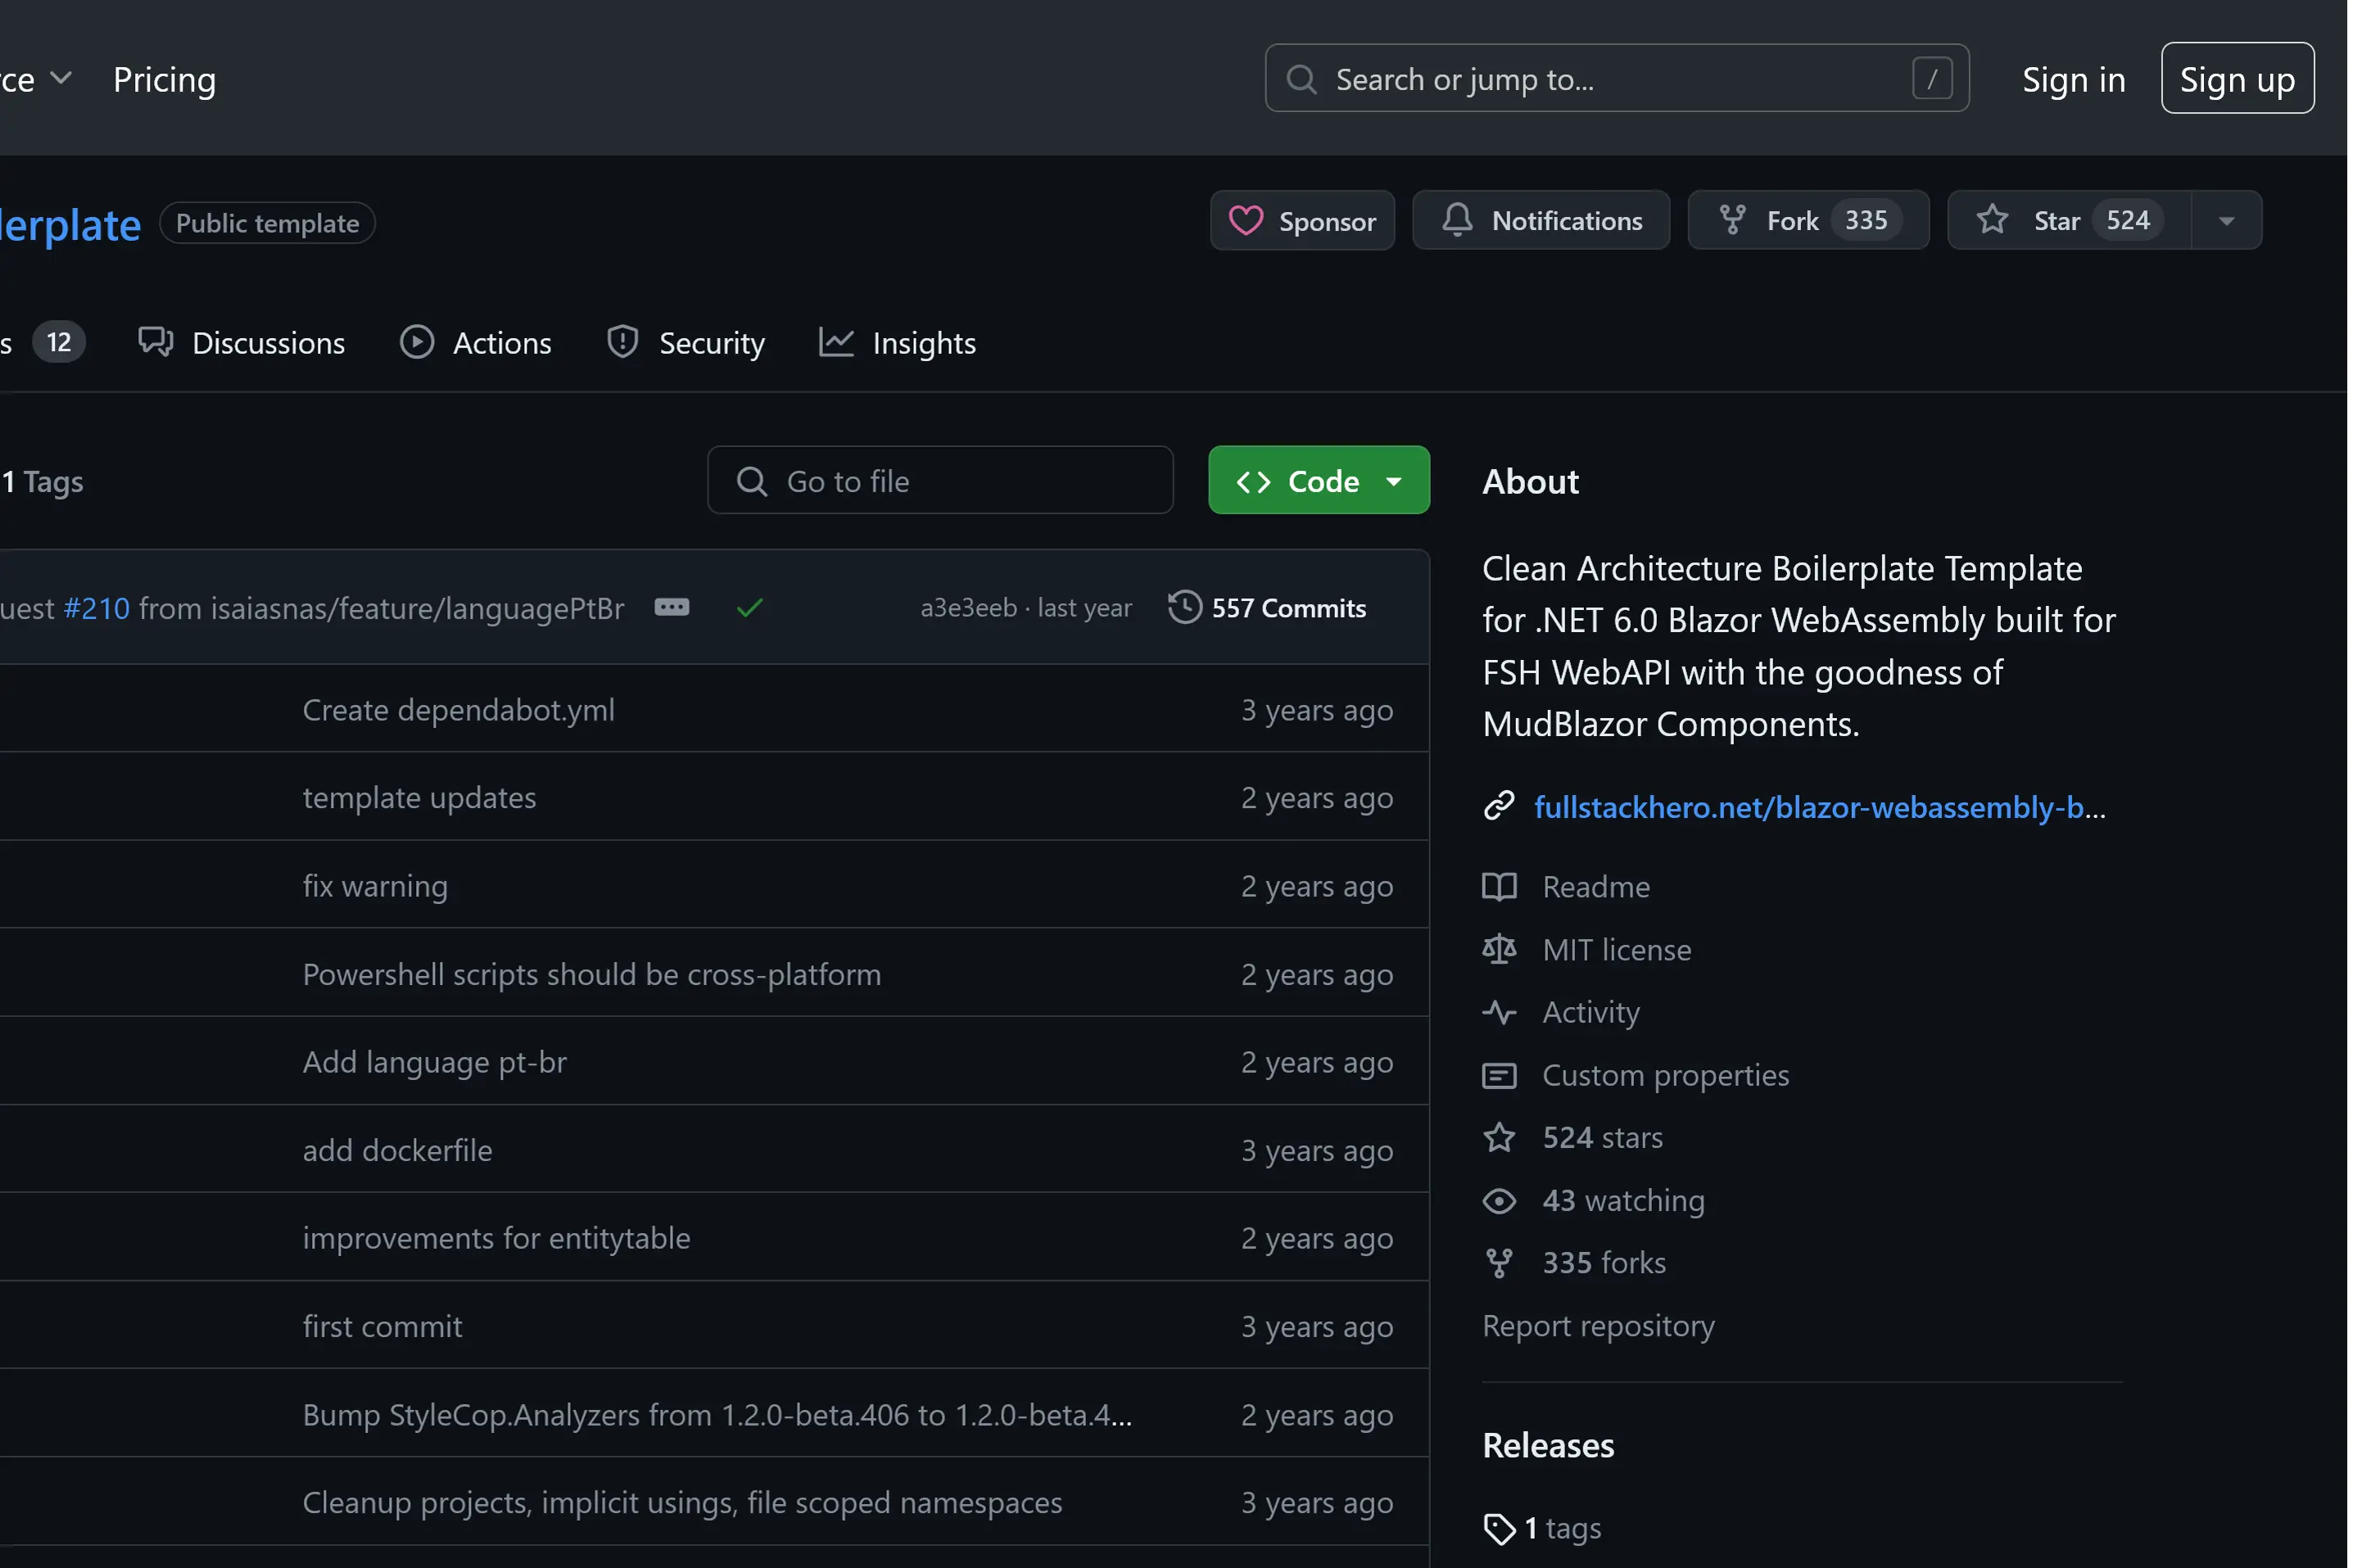
Task: Click the Activity pulse icon
Action: point(1498,1012)
